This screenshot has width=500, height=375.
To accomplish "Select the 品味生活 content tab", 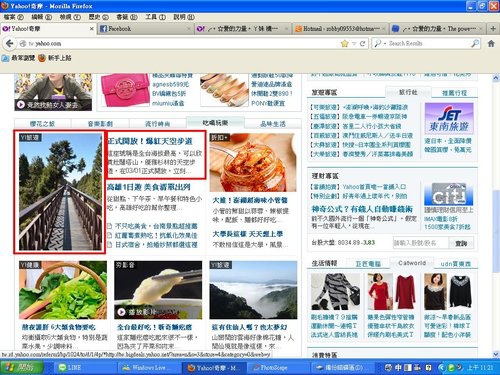I will coord(273,124).
